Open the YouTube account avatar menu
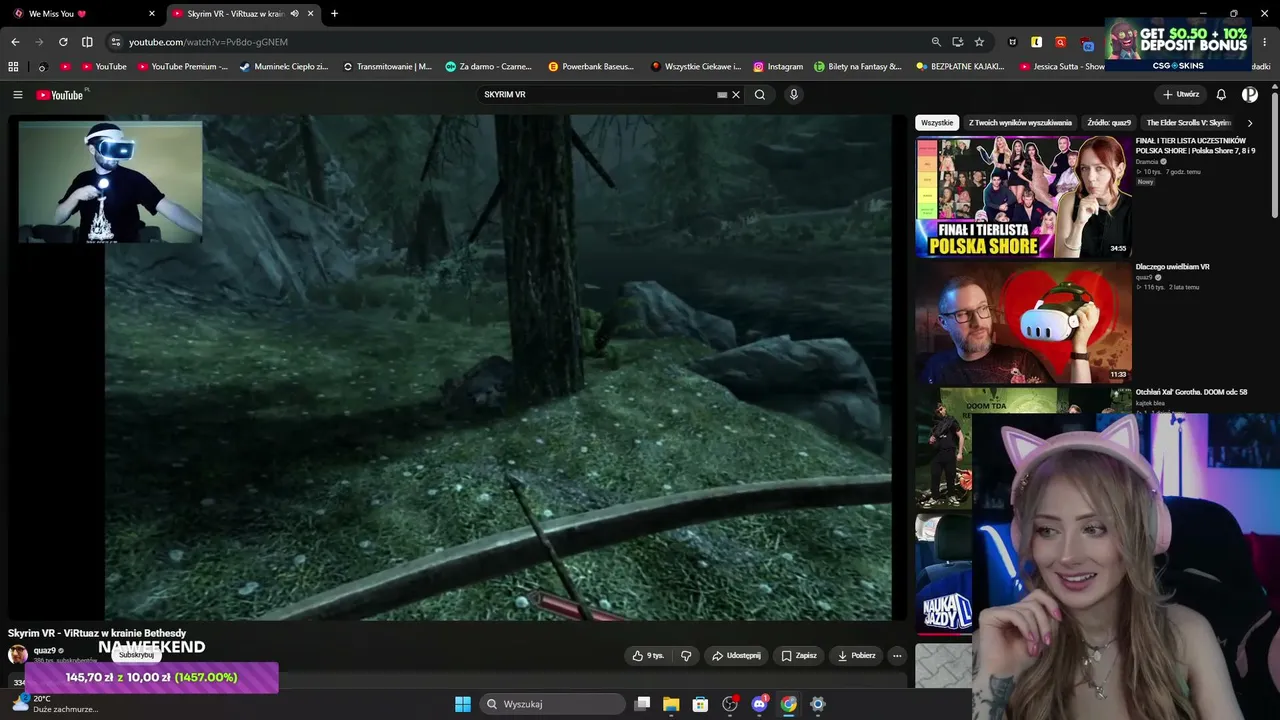This screenshot has width=1280, height=720. click(x=1250, y=95)
